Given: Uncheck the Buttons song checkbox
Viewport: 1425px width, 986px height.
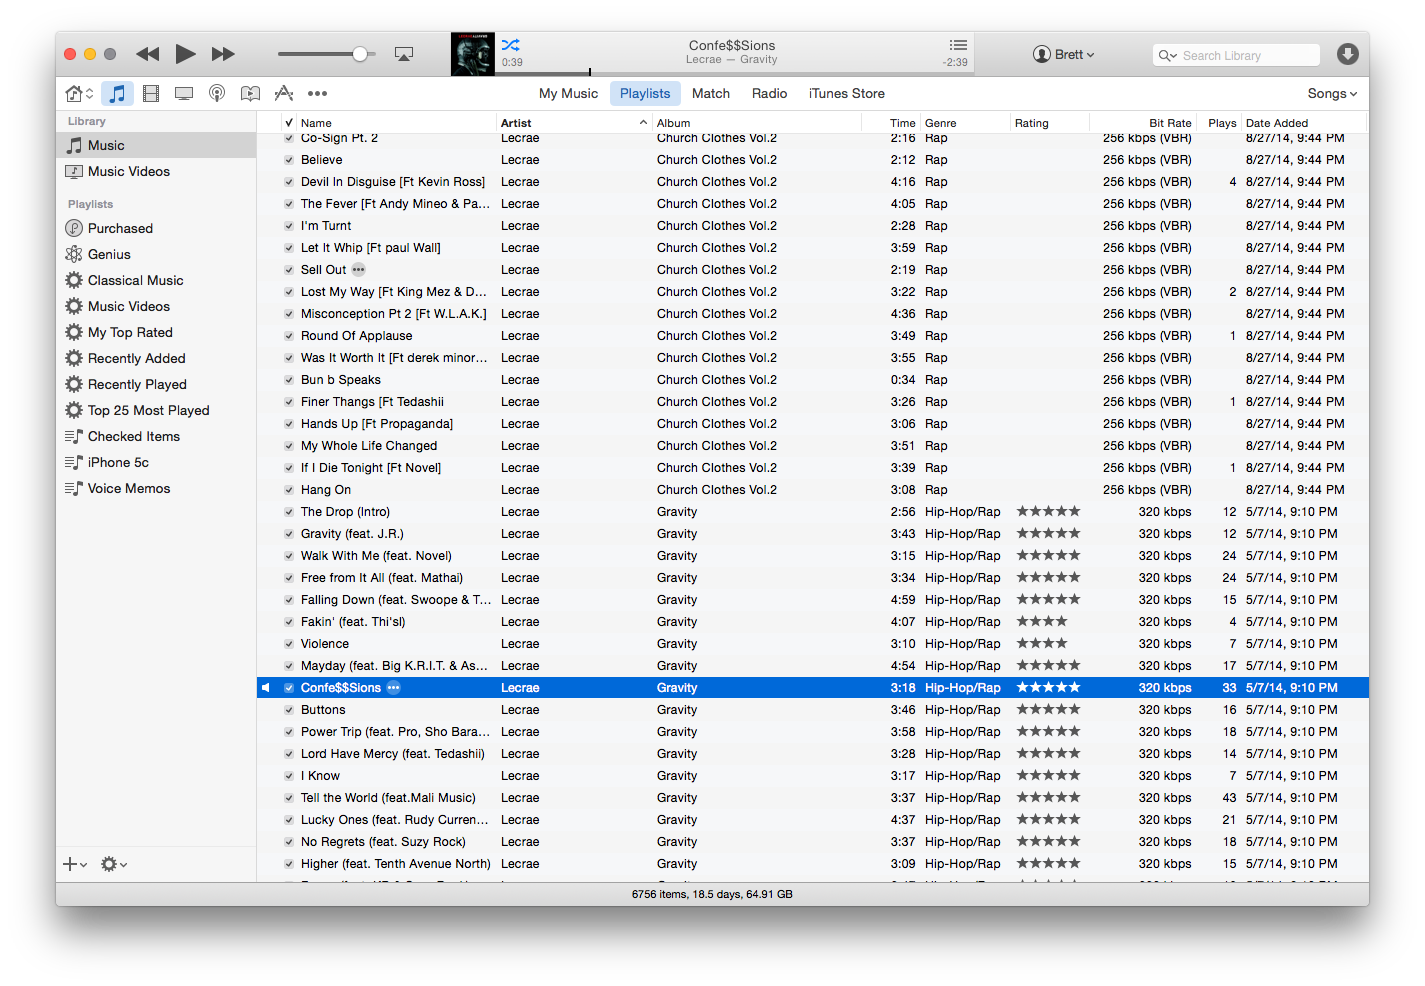Looking at the screenshot, I should click(x=289, y=710).
